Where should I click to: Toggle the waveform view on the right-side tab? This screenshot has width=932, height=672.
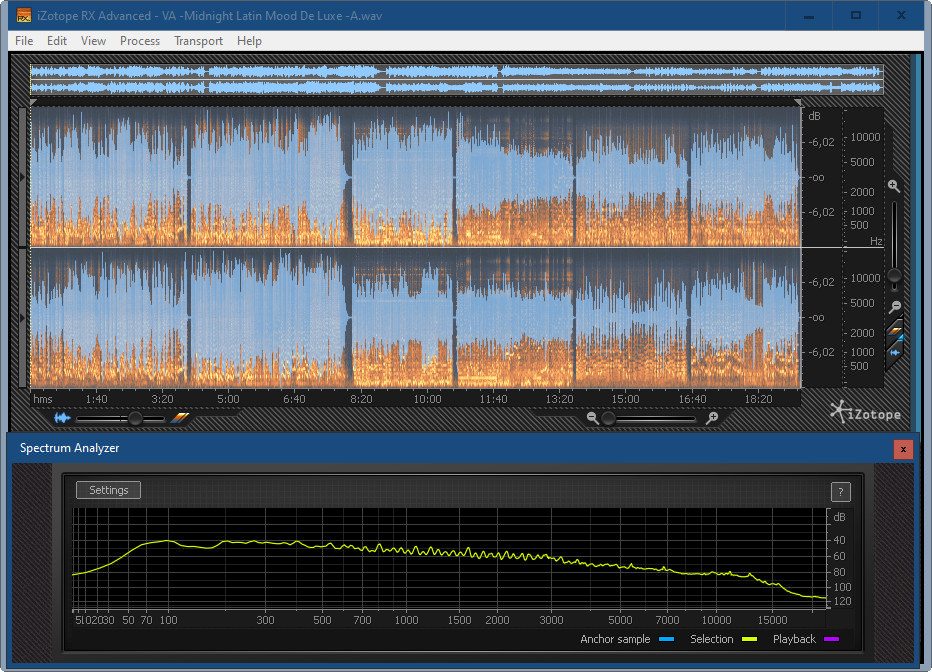895,351
